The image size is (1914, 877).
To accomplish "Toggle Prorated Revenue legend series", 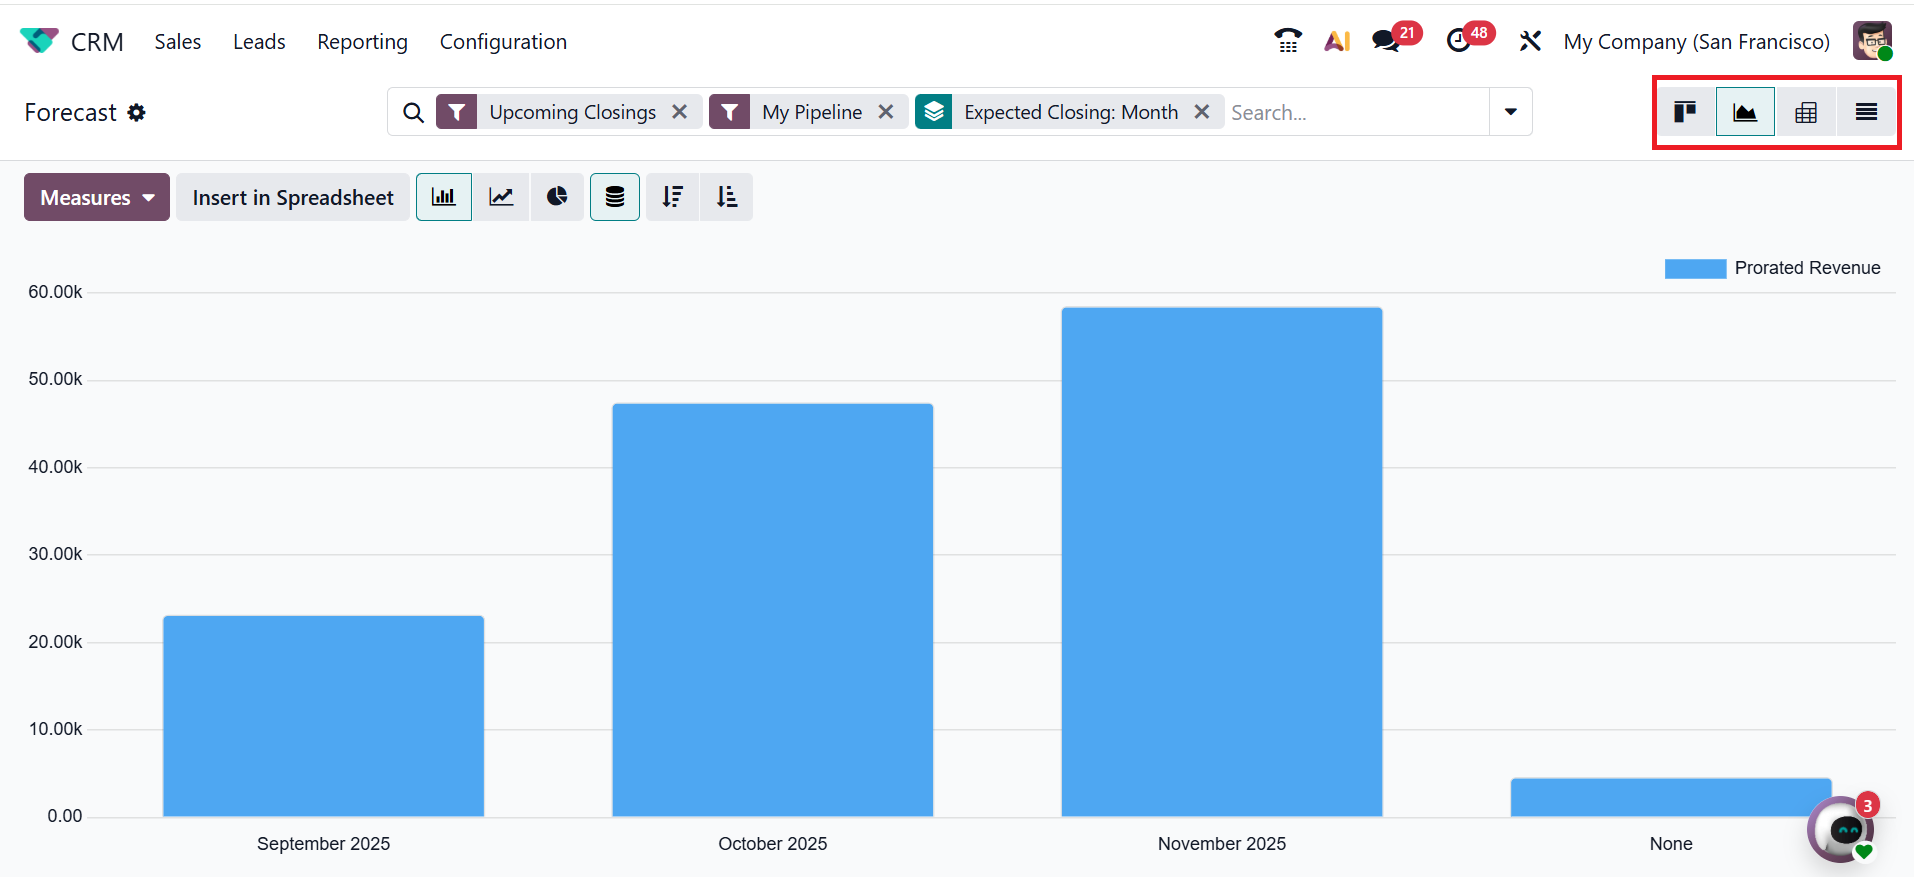I will pyautogui.click(x=1771, y=268).
